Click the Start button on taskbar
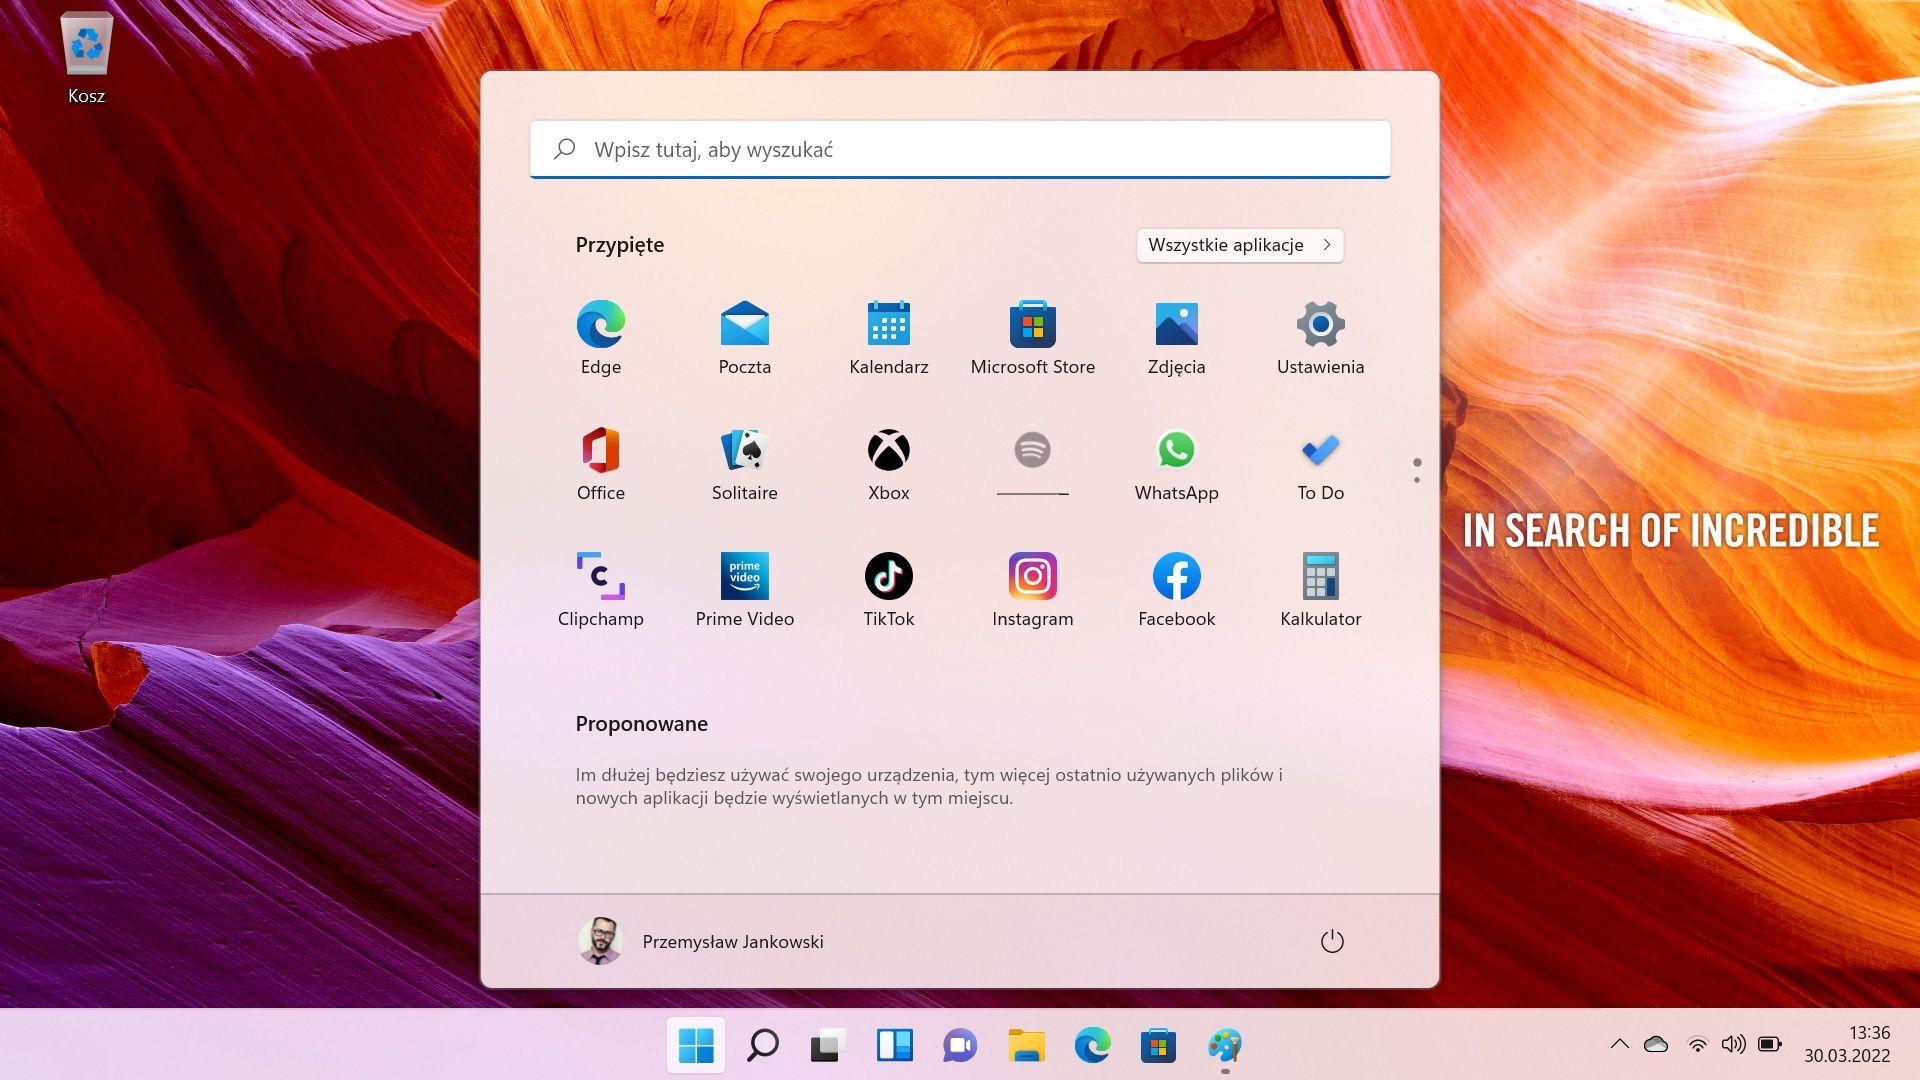The image size is (1920, 1080). pos(696,1046)
